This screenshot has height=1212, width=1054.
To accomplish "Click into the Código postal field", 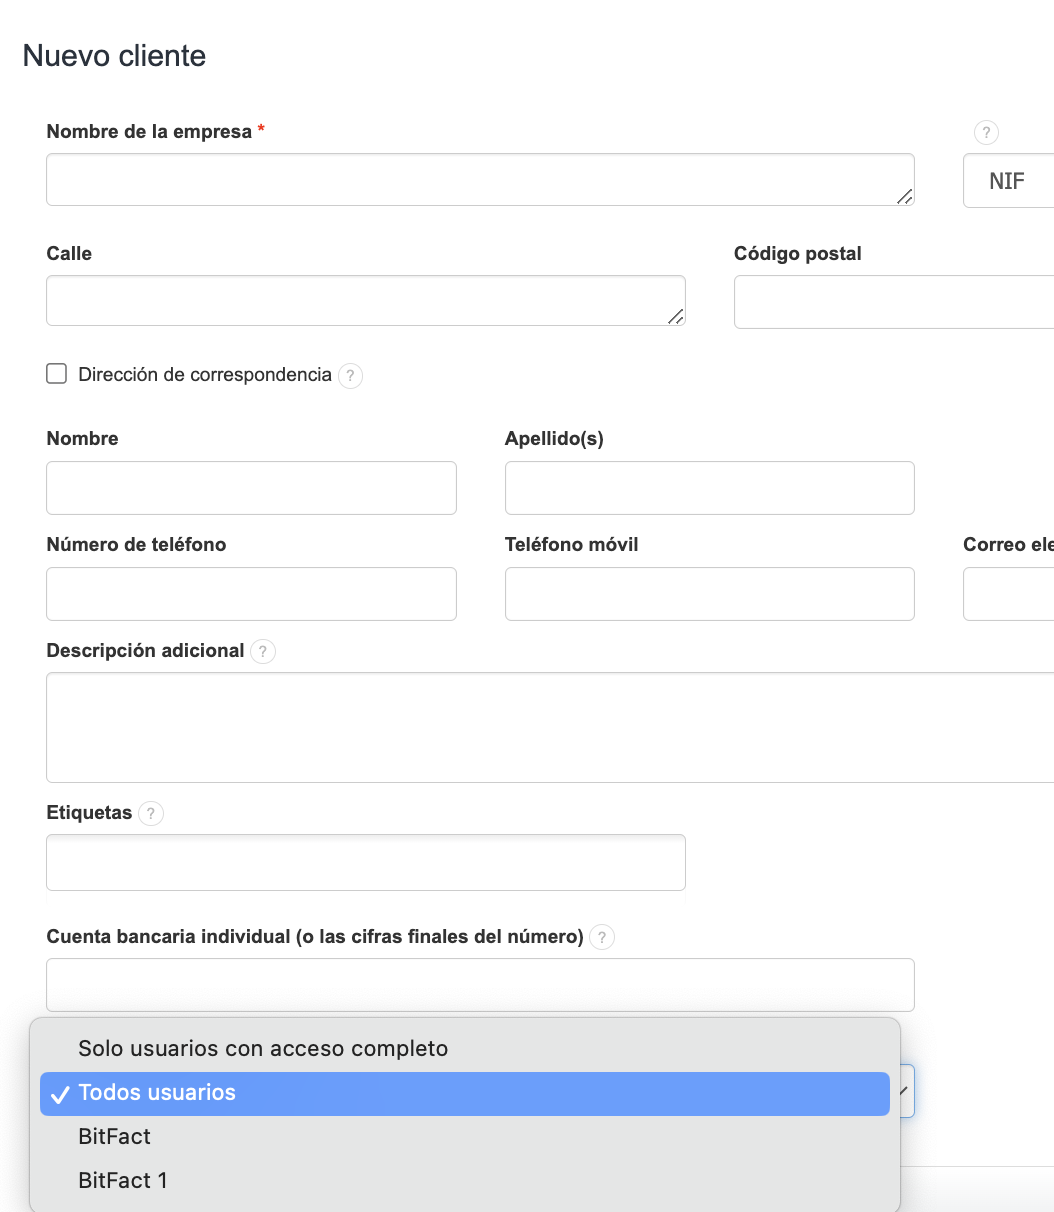I will point(890,302).
